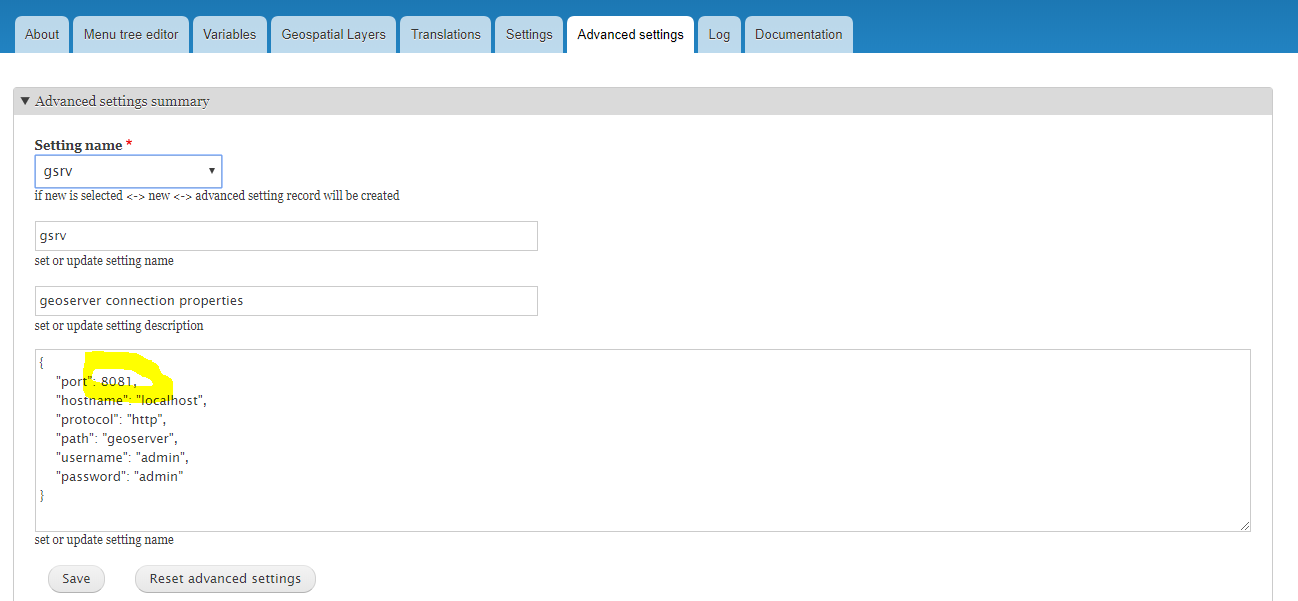The image size is (1298, 601).
Task: Focus the setting name field containing gsrv
Action: click(x=286, y=236)
